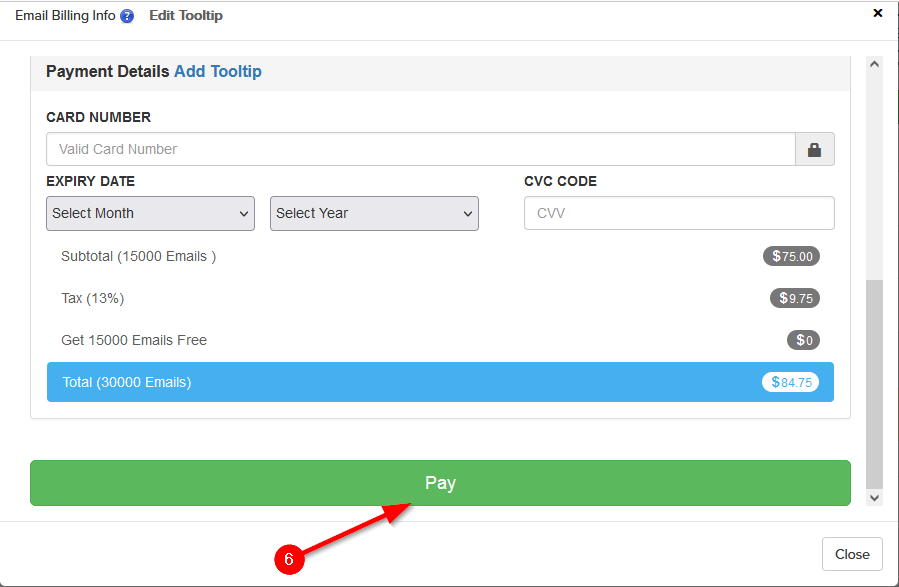Click the red number 6 step marker

(288, 560)
